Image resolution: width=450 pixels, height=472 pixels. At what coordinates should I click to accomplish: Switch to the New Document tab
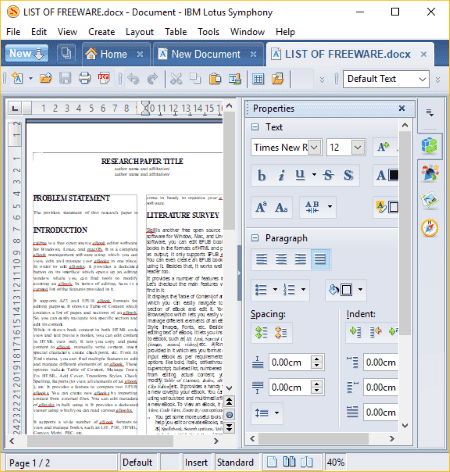tap(206, 54)
